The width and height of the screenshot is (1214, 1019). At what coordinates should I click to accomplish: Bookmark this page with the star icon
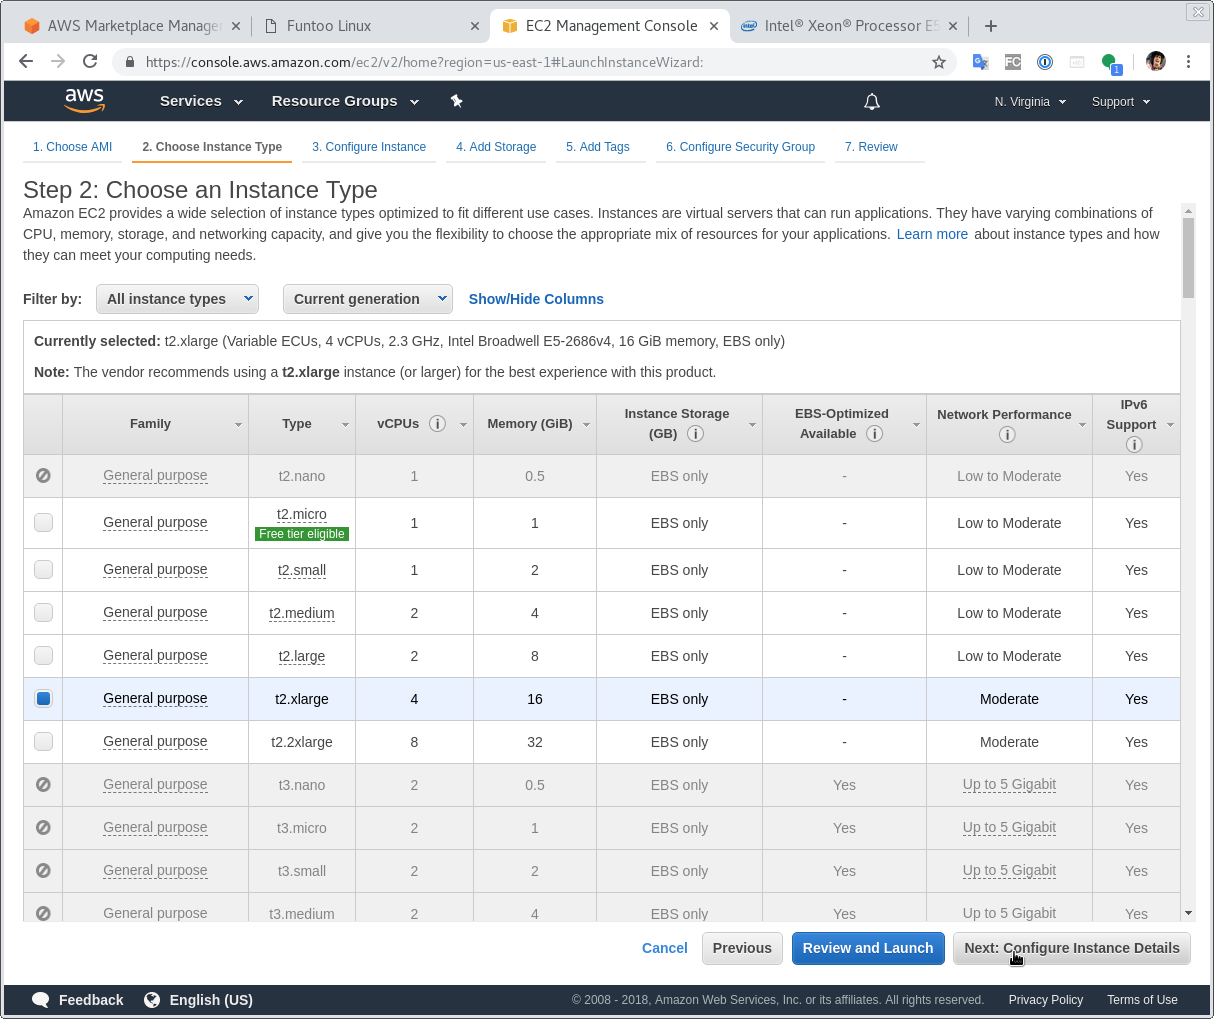938,62
